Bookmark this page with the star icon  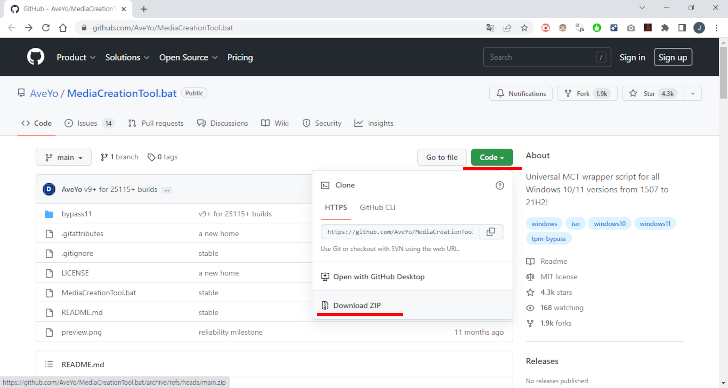click(x=524, y=28)
